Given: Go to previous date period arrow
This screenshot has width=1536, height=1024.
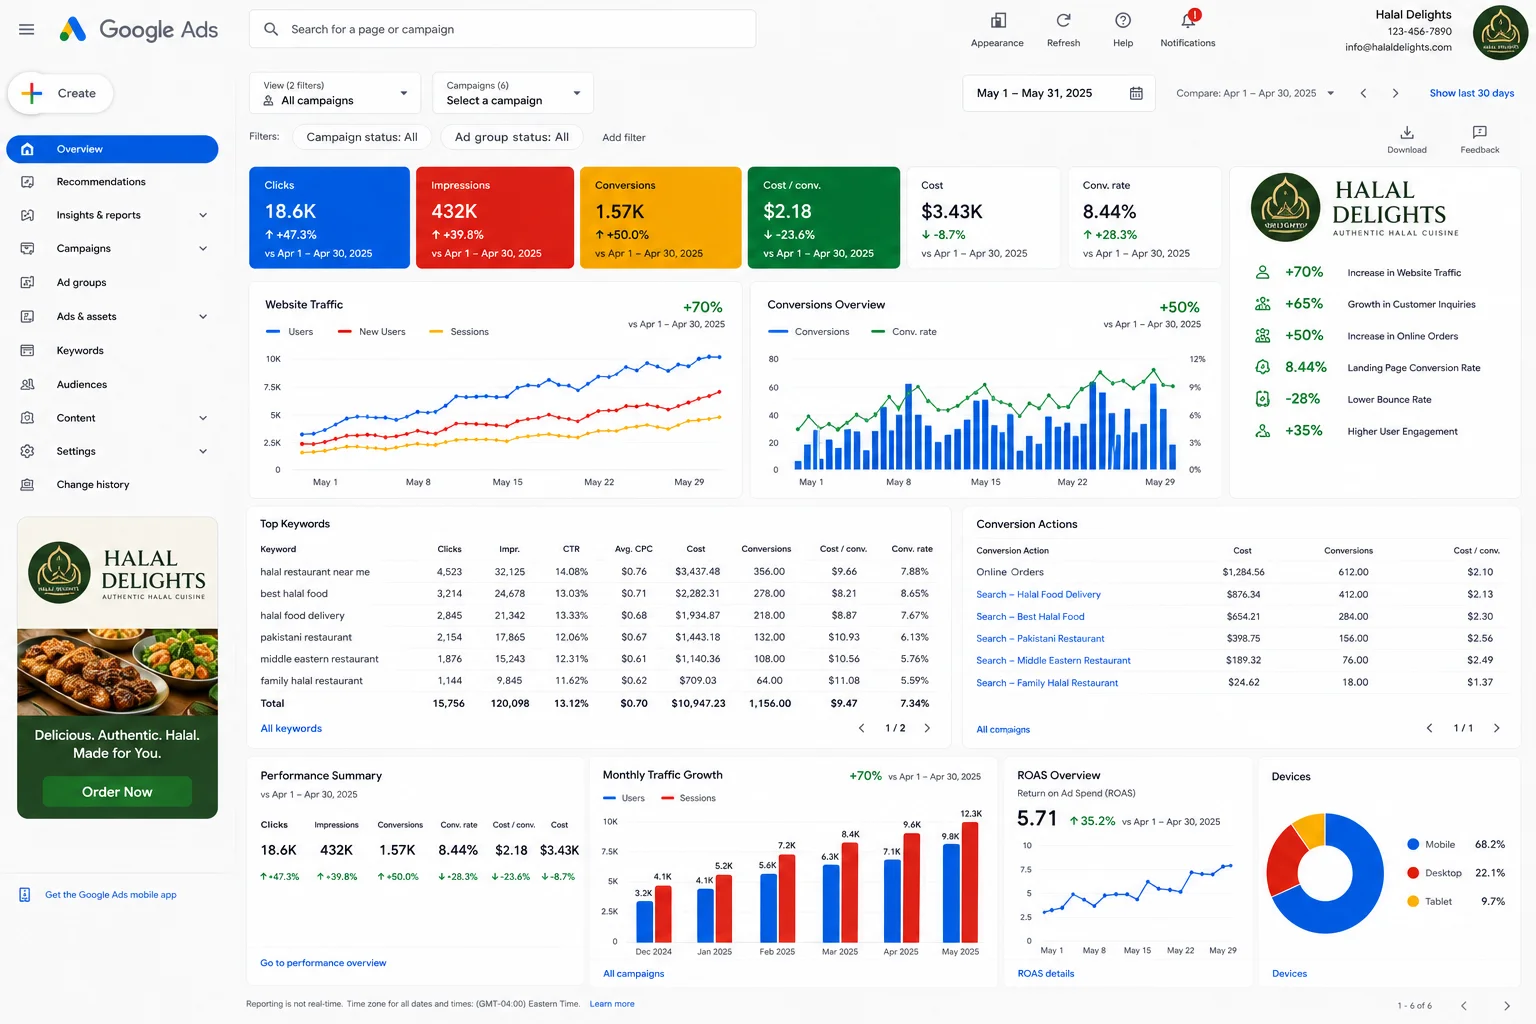Looking at the screenshot, I should coord(1363,93).
